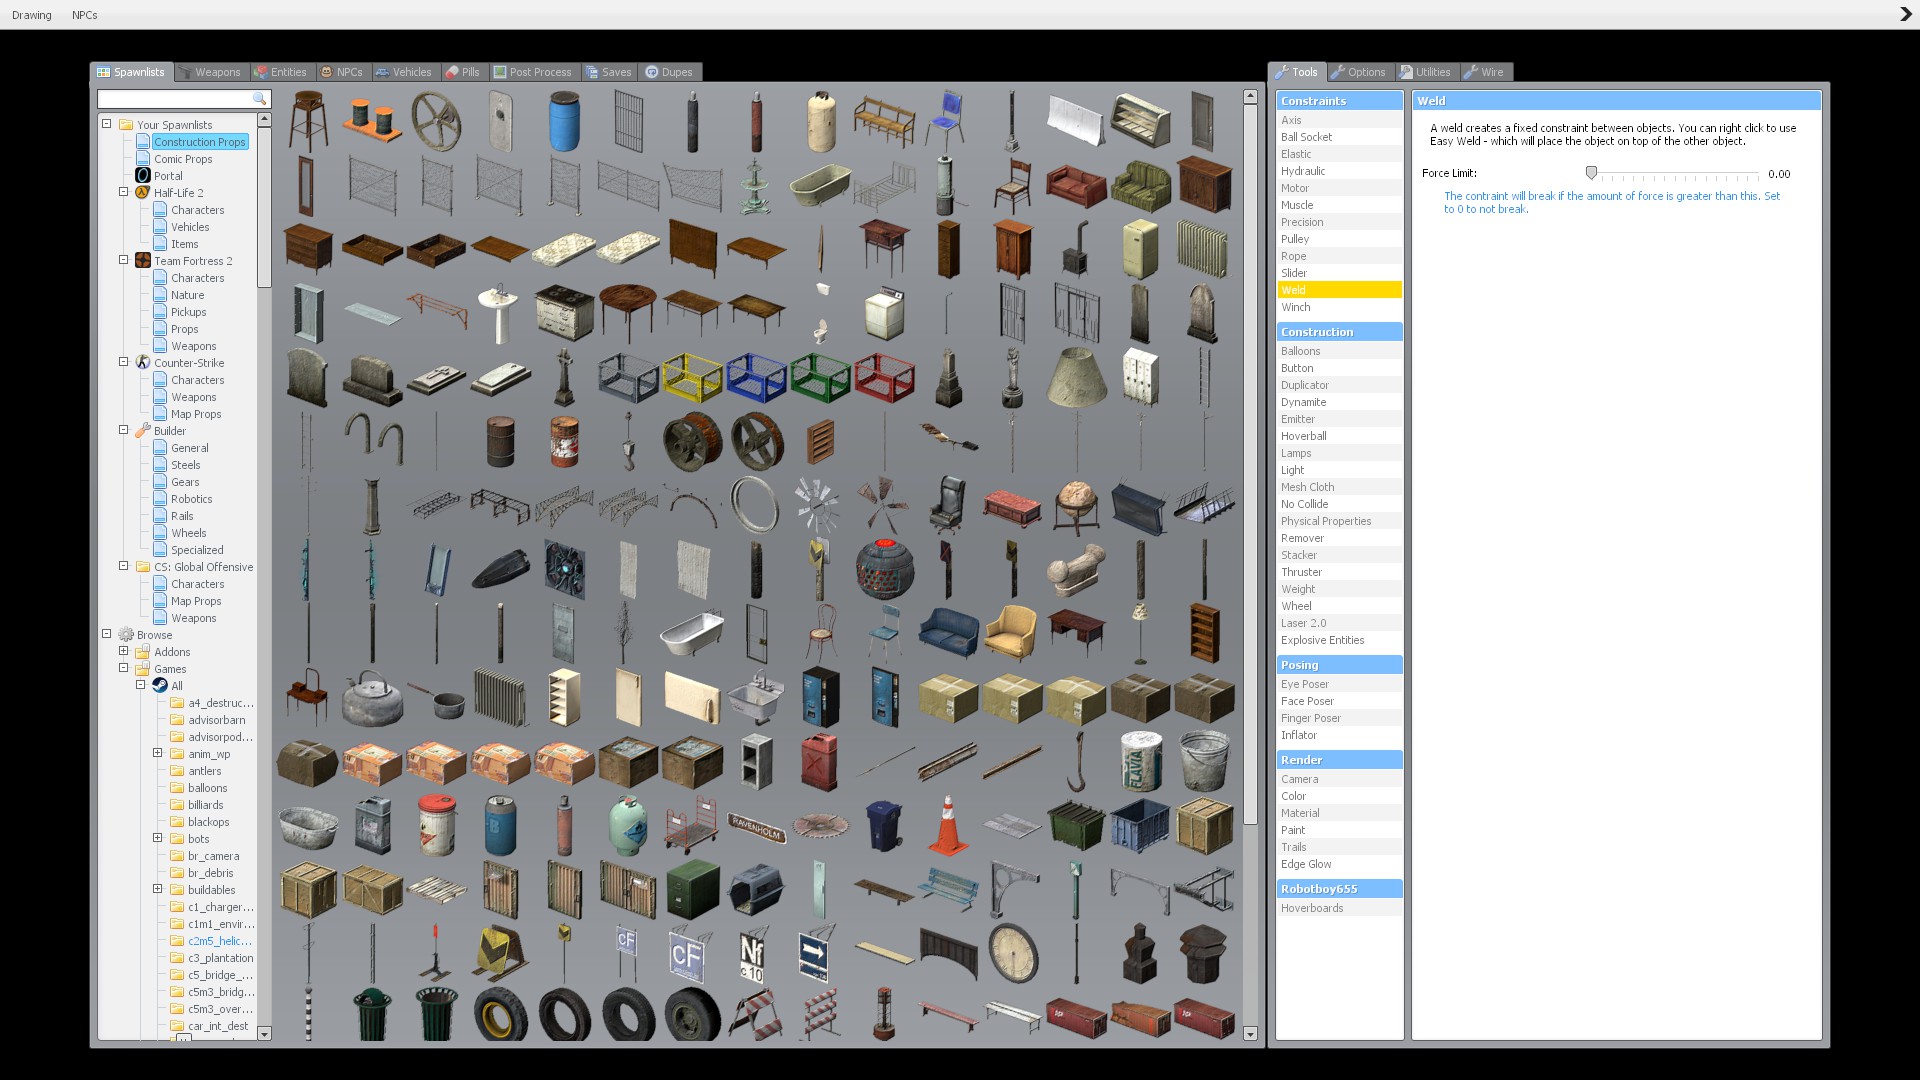Click the Team Fortress 2 icon
This screenshot has height=1080, width=1920.
[x=143, y=260]
